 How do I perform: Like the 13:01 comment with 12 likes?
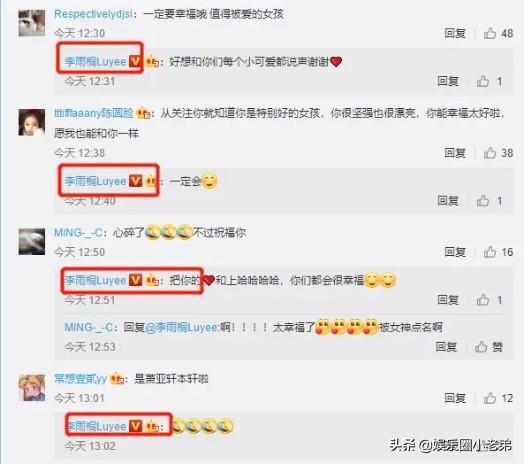point(490,398)
